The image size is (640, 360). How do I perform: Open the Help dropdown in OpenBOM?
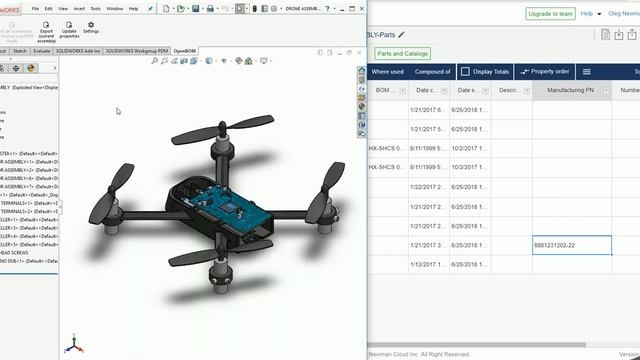591,13
